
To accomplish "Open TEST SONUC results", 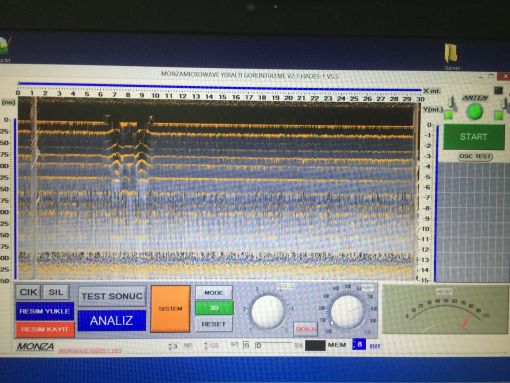I will pos(112,296).
